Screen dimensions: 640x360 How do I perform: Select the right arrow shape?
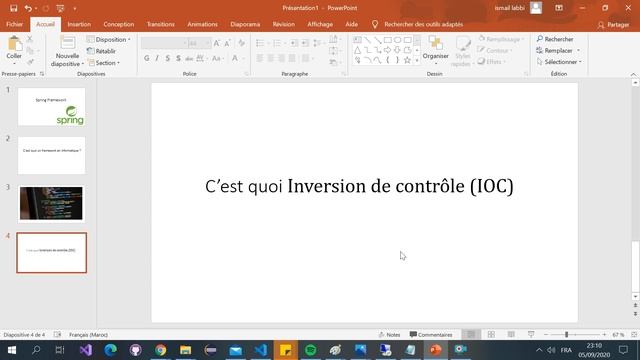(x=387, y=50)
